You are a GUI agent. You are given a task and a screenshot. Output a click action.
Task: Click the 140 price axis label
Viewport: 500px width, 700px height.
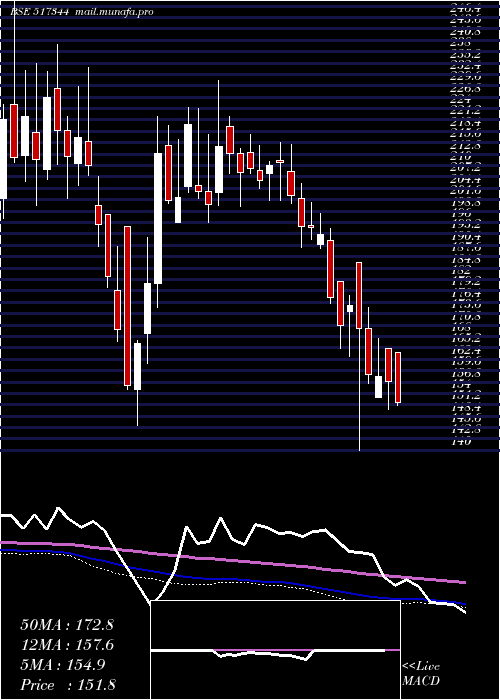click(460, 442)
